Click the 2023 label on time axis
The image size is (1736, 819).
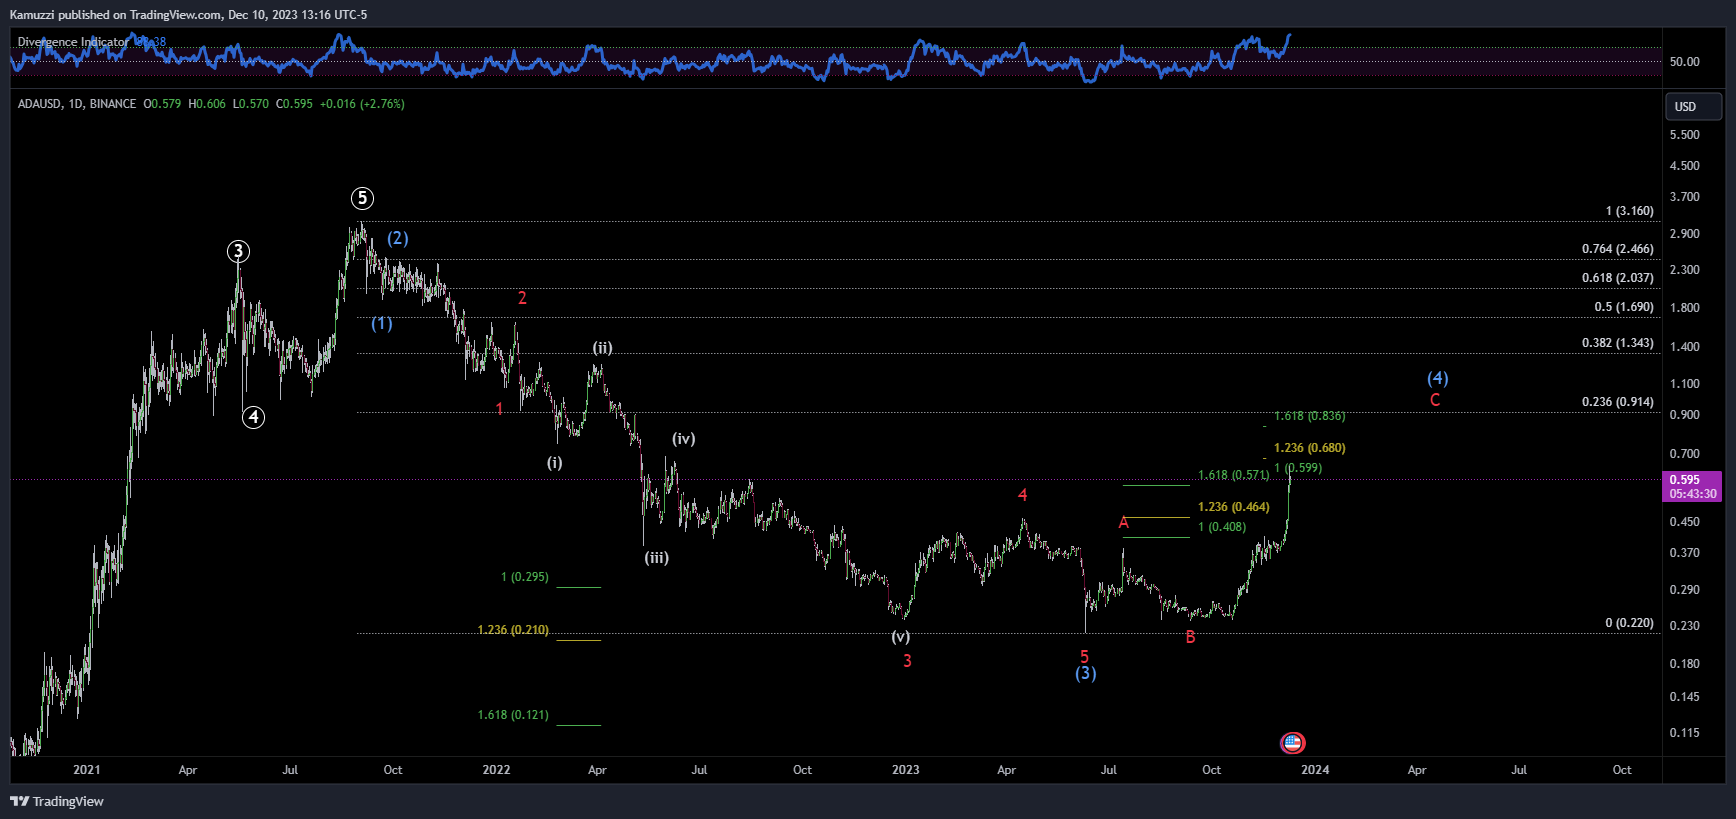pyautogui.click(x=905, y=770)
